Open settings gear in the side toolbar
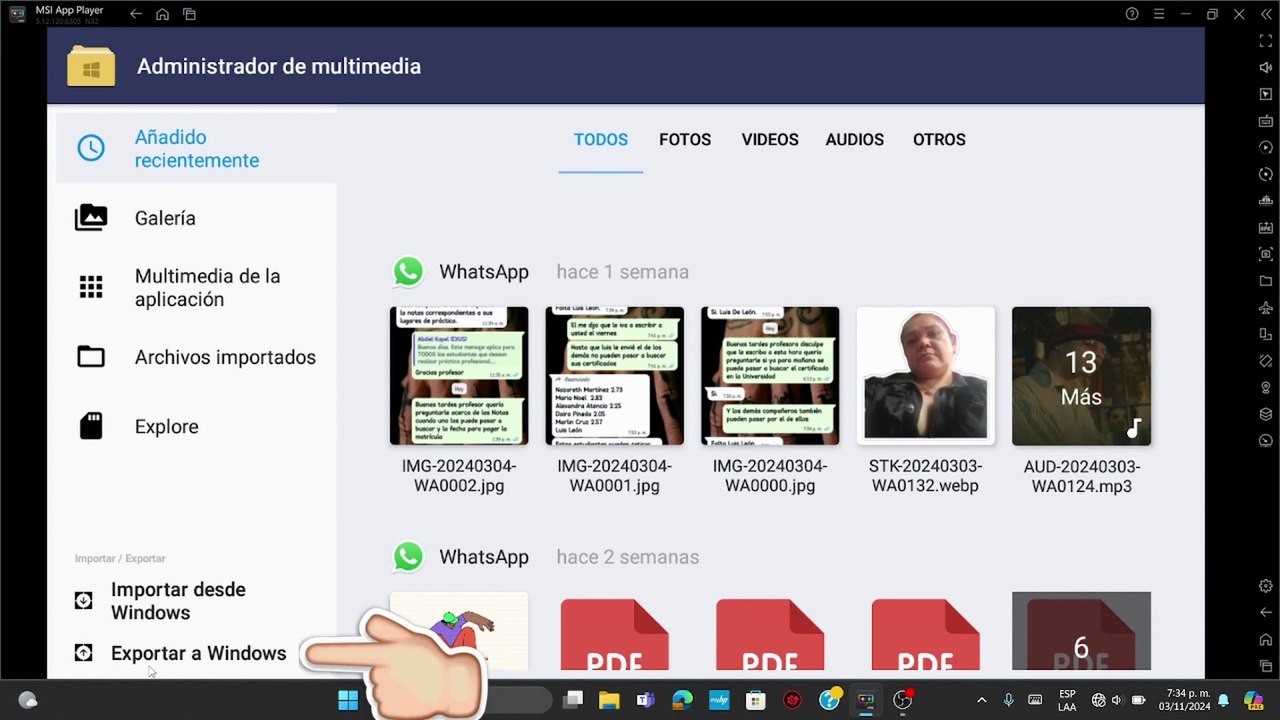Image resolution: width=1280 pixels, height=720 pixels. pyautogui.click(x=1265, y=586)
